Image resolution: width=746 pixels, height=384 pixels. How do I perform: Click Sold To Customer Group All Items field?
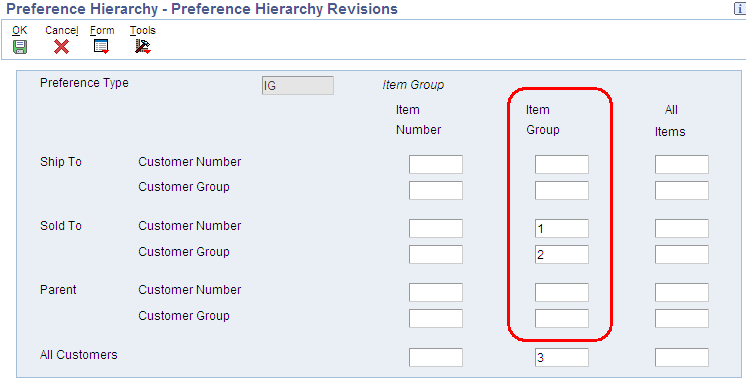click(x=682, y=255)
